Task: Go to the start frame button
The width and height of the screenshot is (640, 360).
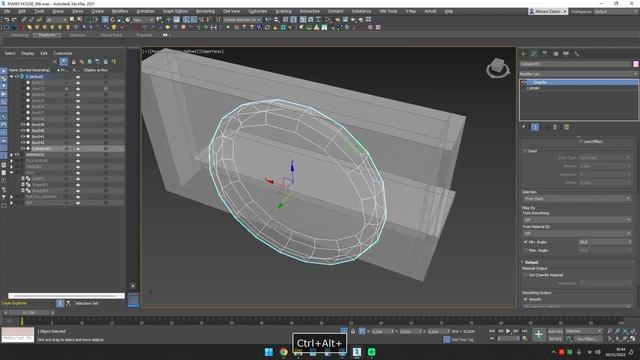Action: click(492, 331)
